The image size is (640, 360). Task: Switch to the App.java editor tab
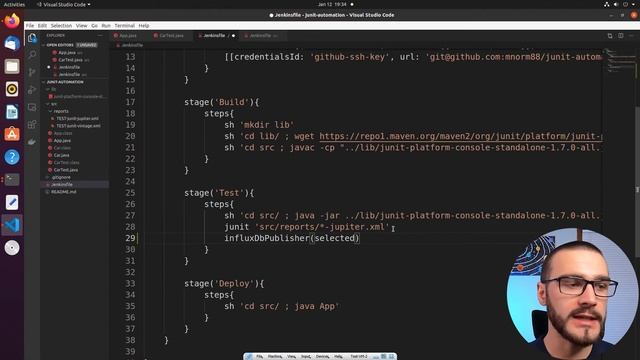coord(128,36)
